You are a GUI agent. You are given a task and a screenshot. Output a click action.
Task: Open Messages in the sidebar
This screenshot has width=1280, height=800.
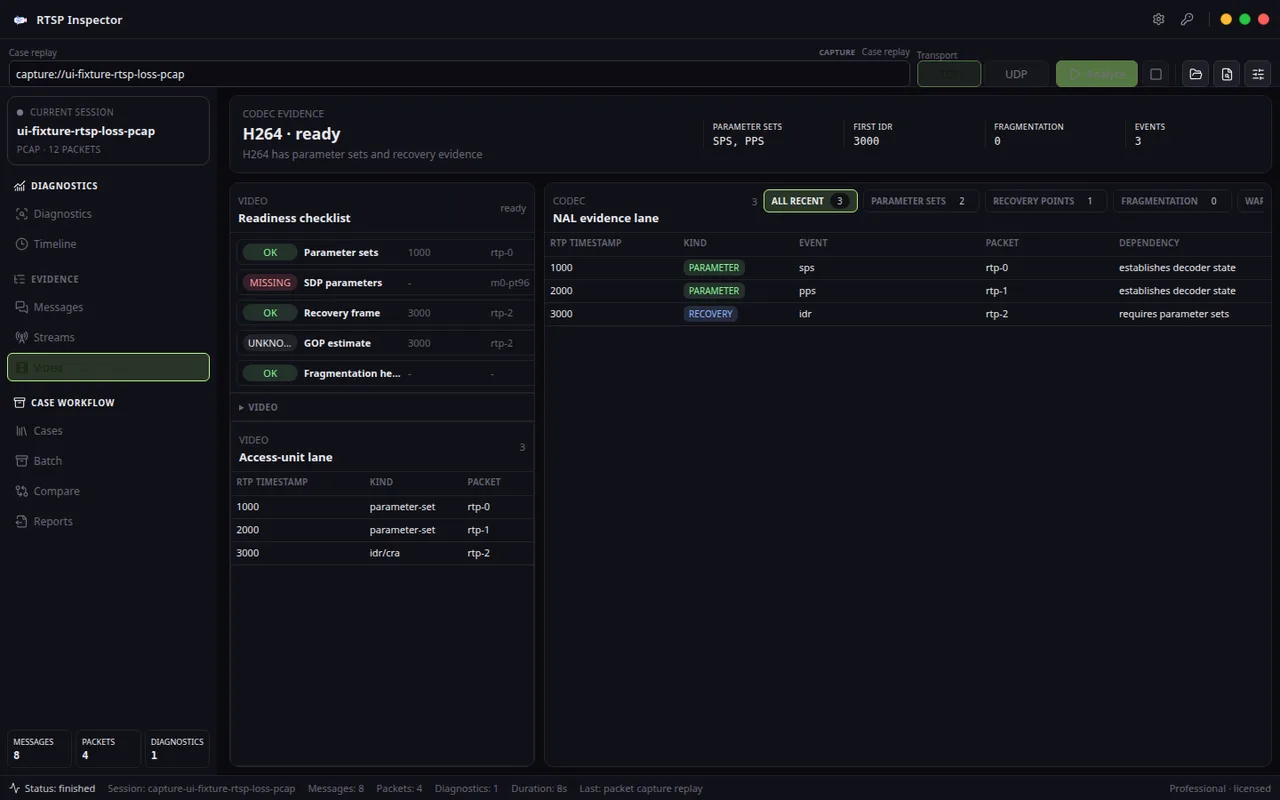58,307
